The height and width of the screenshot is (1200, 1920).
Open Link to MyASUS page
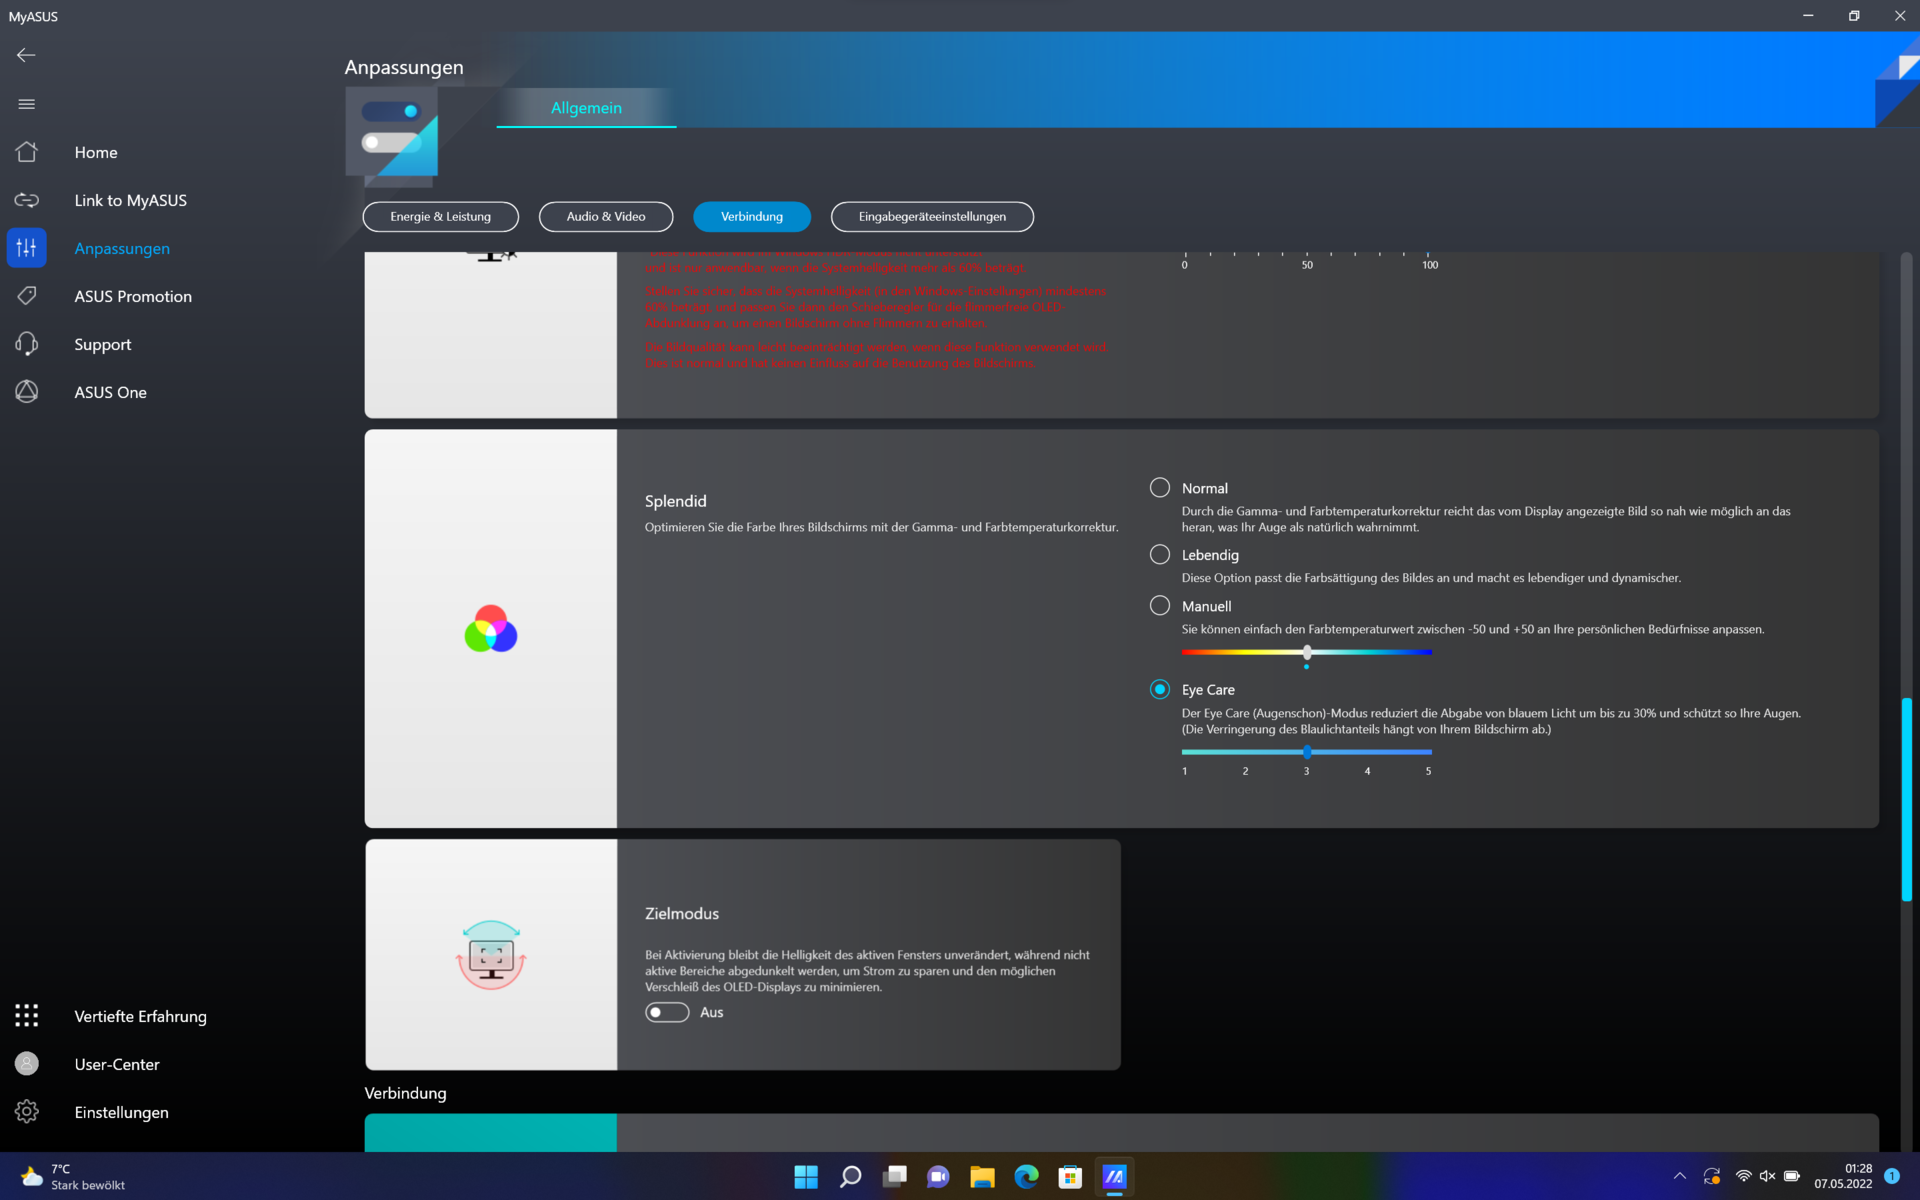click(x=130, y=200)
